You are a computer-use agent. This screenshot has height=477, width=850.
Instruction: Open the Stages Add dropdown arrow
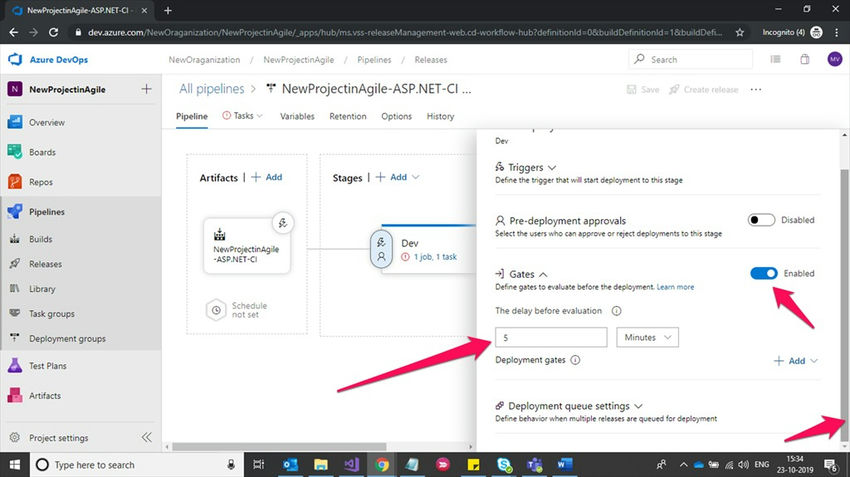(416, 177)
